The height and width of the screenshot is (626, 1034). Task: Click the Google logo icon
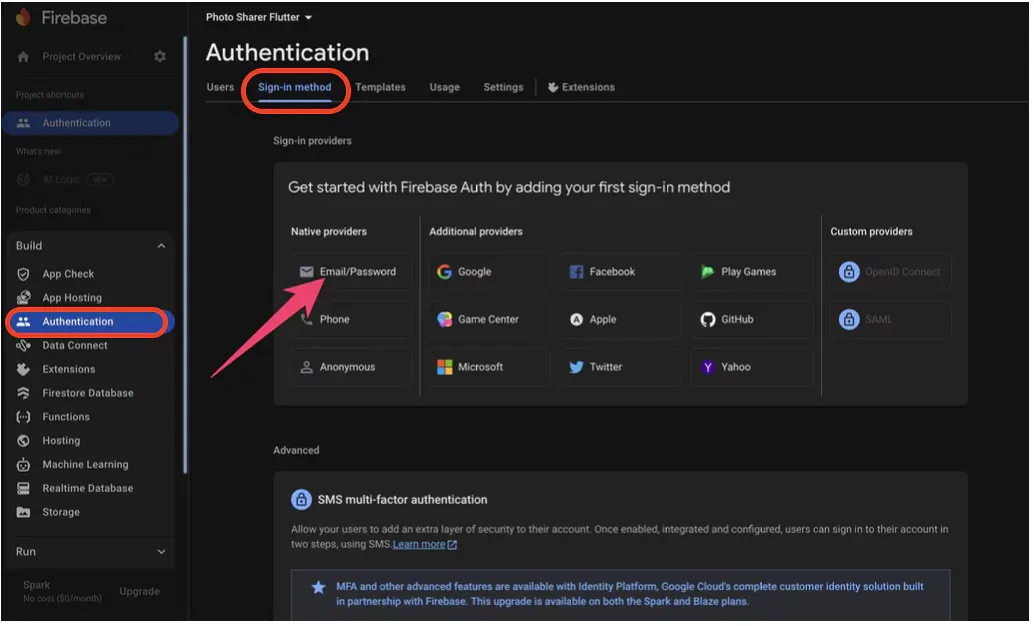[x=444, y=272]
